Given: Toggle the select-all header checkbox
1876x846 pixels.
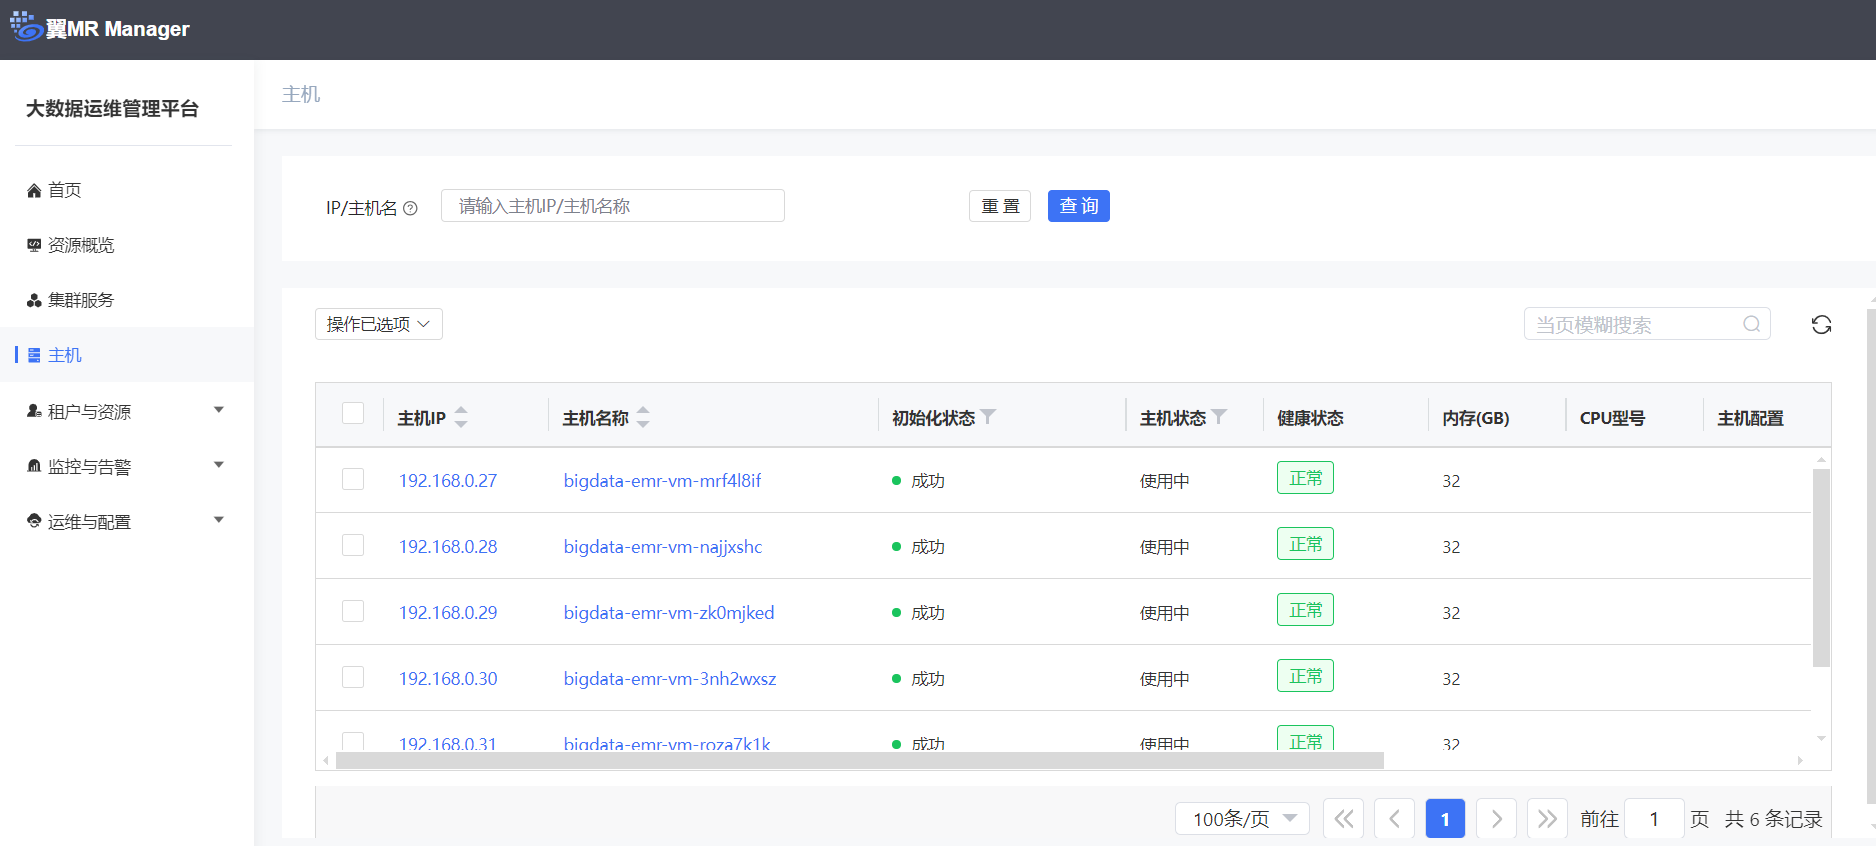Looking at the screenshot, I should [353, 413].
